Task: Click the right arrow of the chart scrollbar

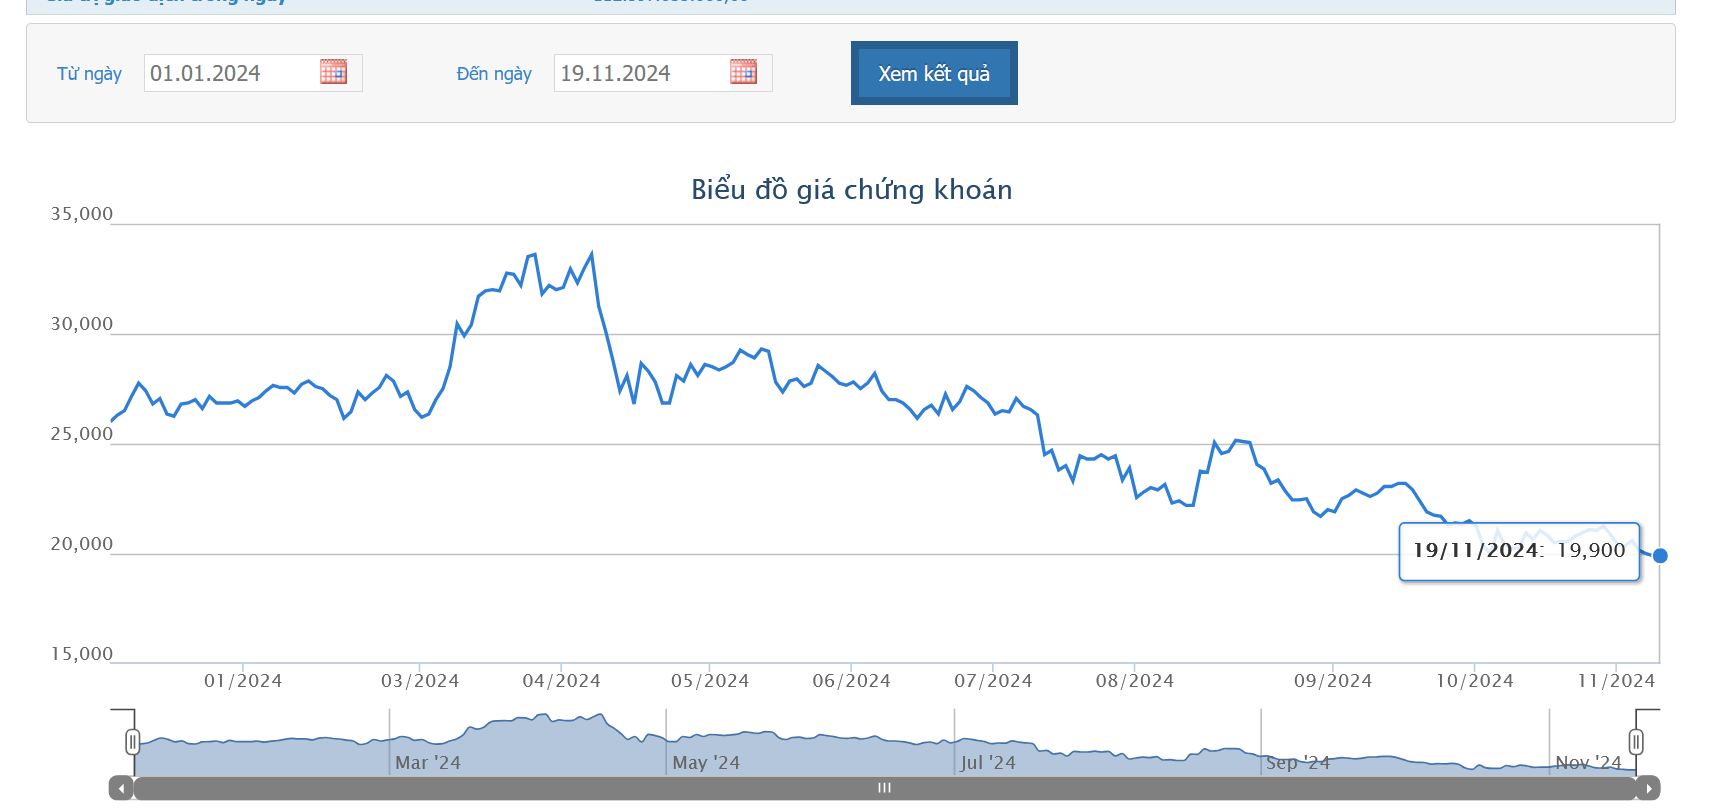Action: coord(1648,788)
